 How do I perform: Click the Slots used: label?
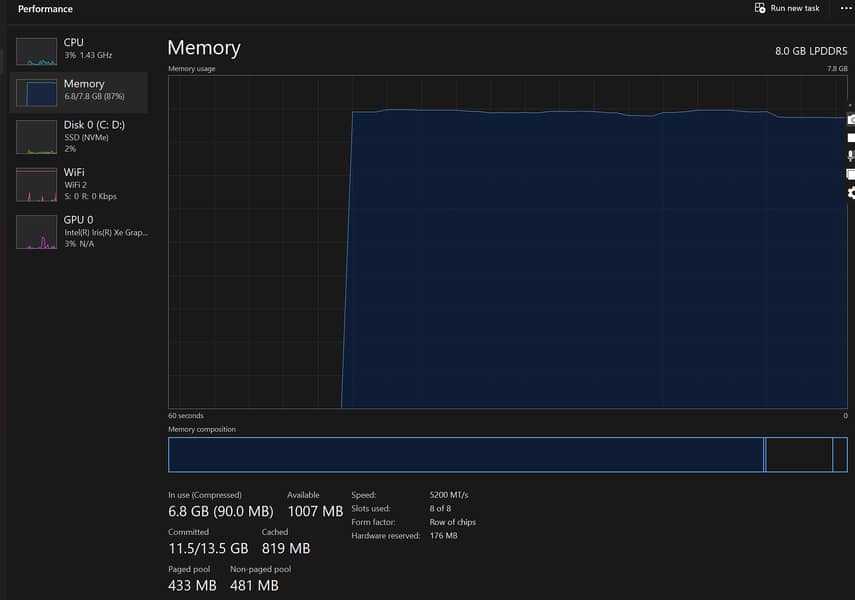pyautogui.click(x=371, y=508)
